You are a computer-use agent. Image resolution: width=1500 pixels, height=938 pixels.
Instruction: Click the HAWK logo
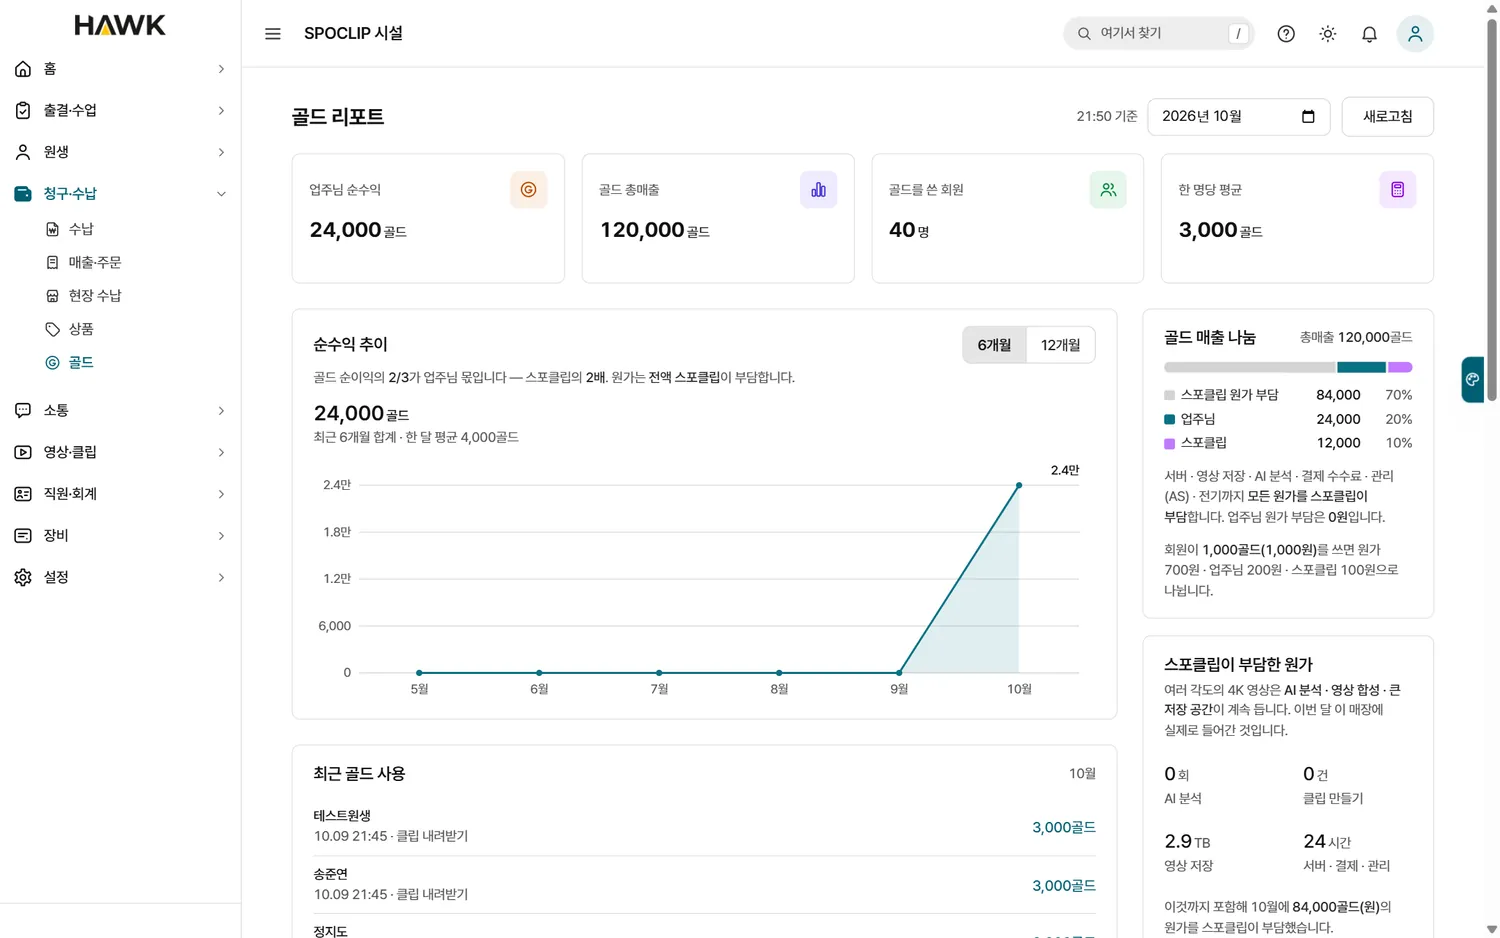pos(120,26)
